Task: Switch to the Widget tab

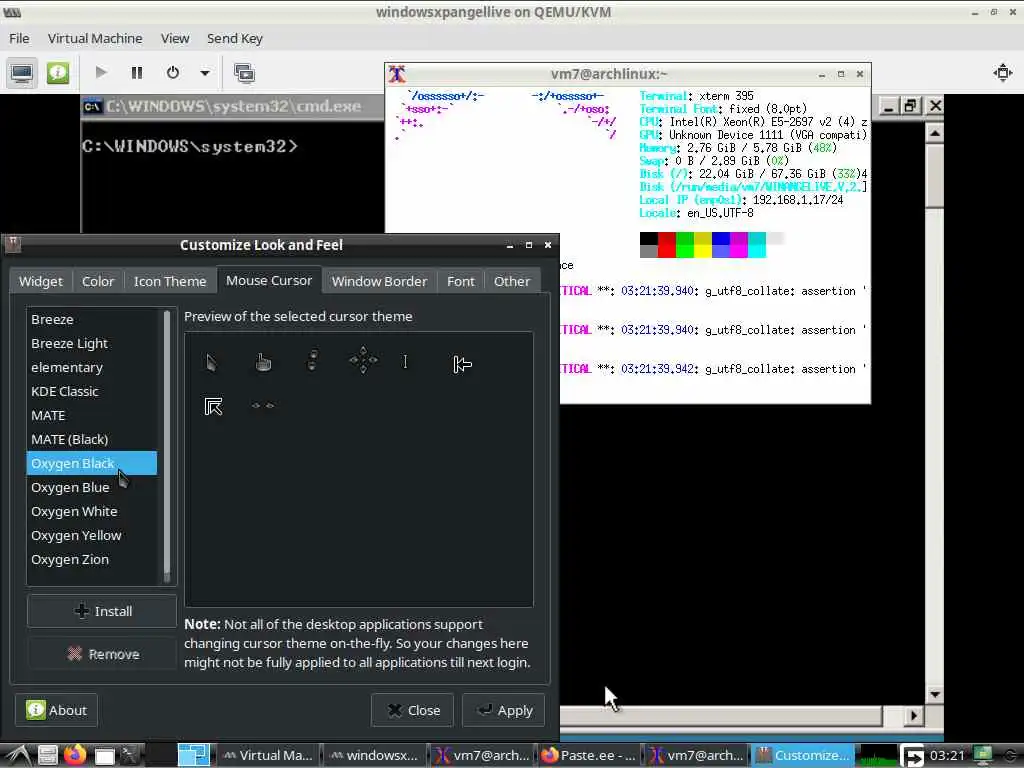Action: click(x=40, y=281)
